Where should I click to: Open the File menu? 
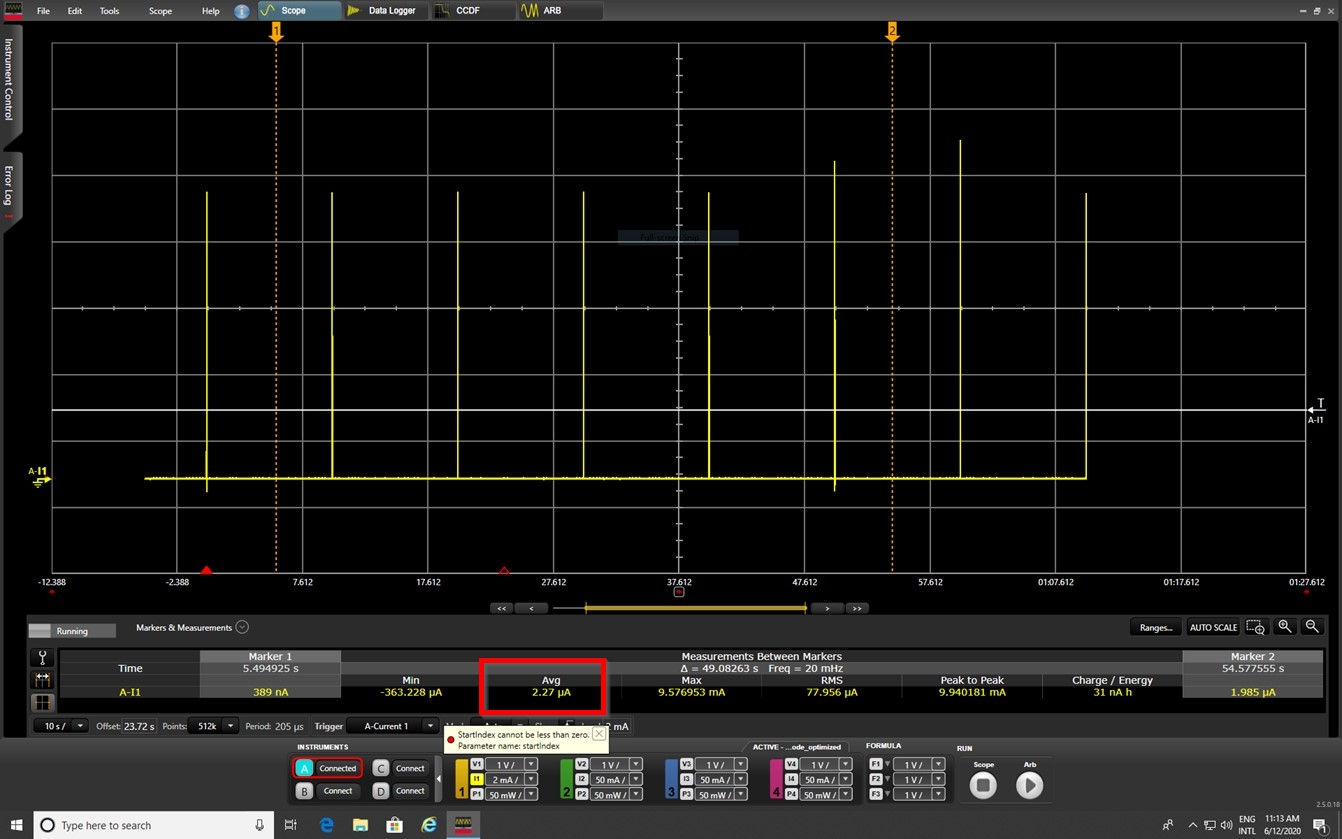[x=43, y=11]
